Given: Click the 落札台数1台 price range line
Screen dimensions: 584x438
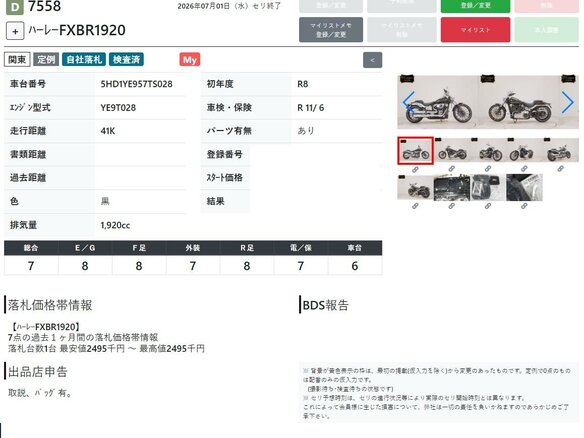Looking at the screenshot, I should (x=107, y=349).
